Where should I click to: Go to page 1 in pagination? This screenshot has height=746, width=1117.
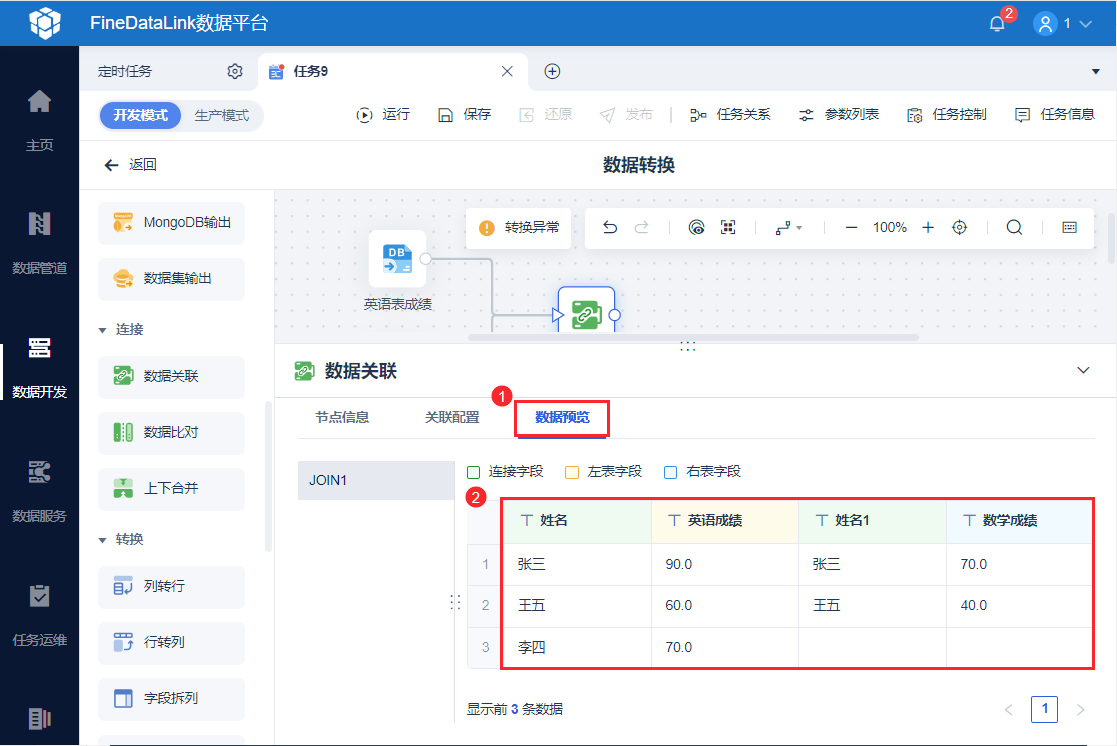pyautogui.click(x=1044, y=709)
